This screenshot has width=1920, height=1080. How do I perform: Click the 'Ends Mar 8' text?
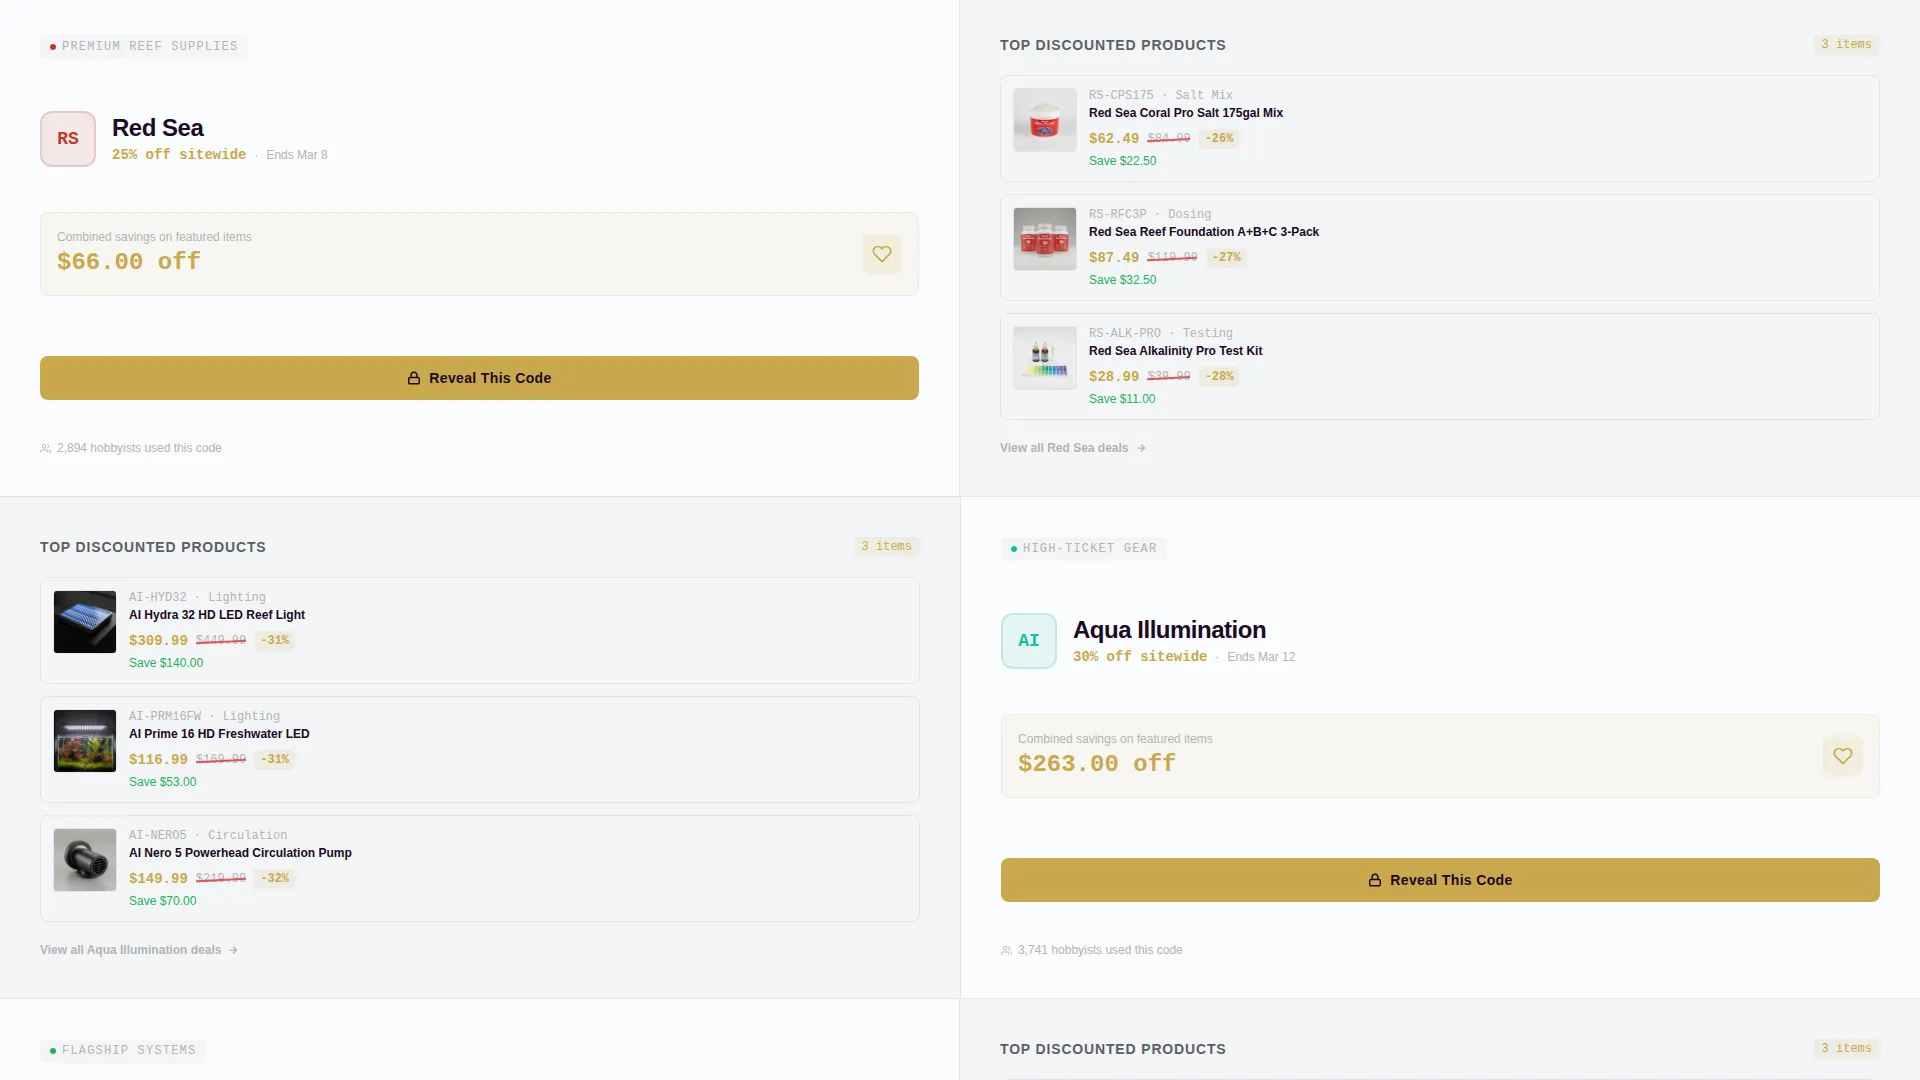tap(297, 155)
